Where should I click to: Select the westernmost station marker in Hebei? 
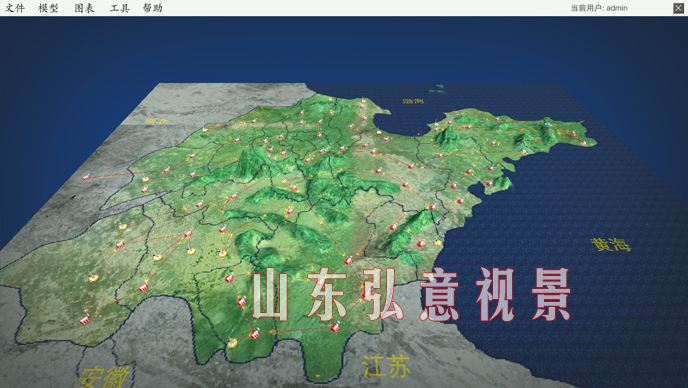[86, 177]
